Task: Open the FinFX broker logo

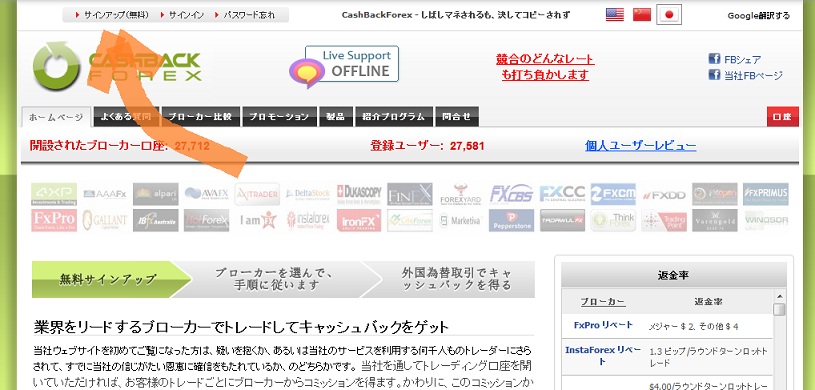Action: [x=410, y=194]
